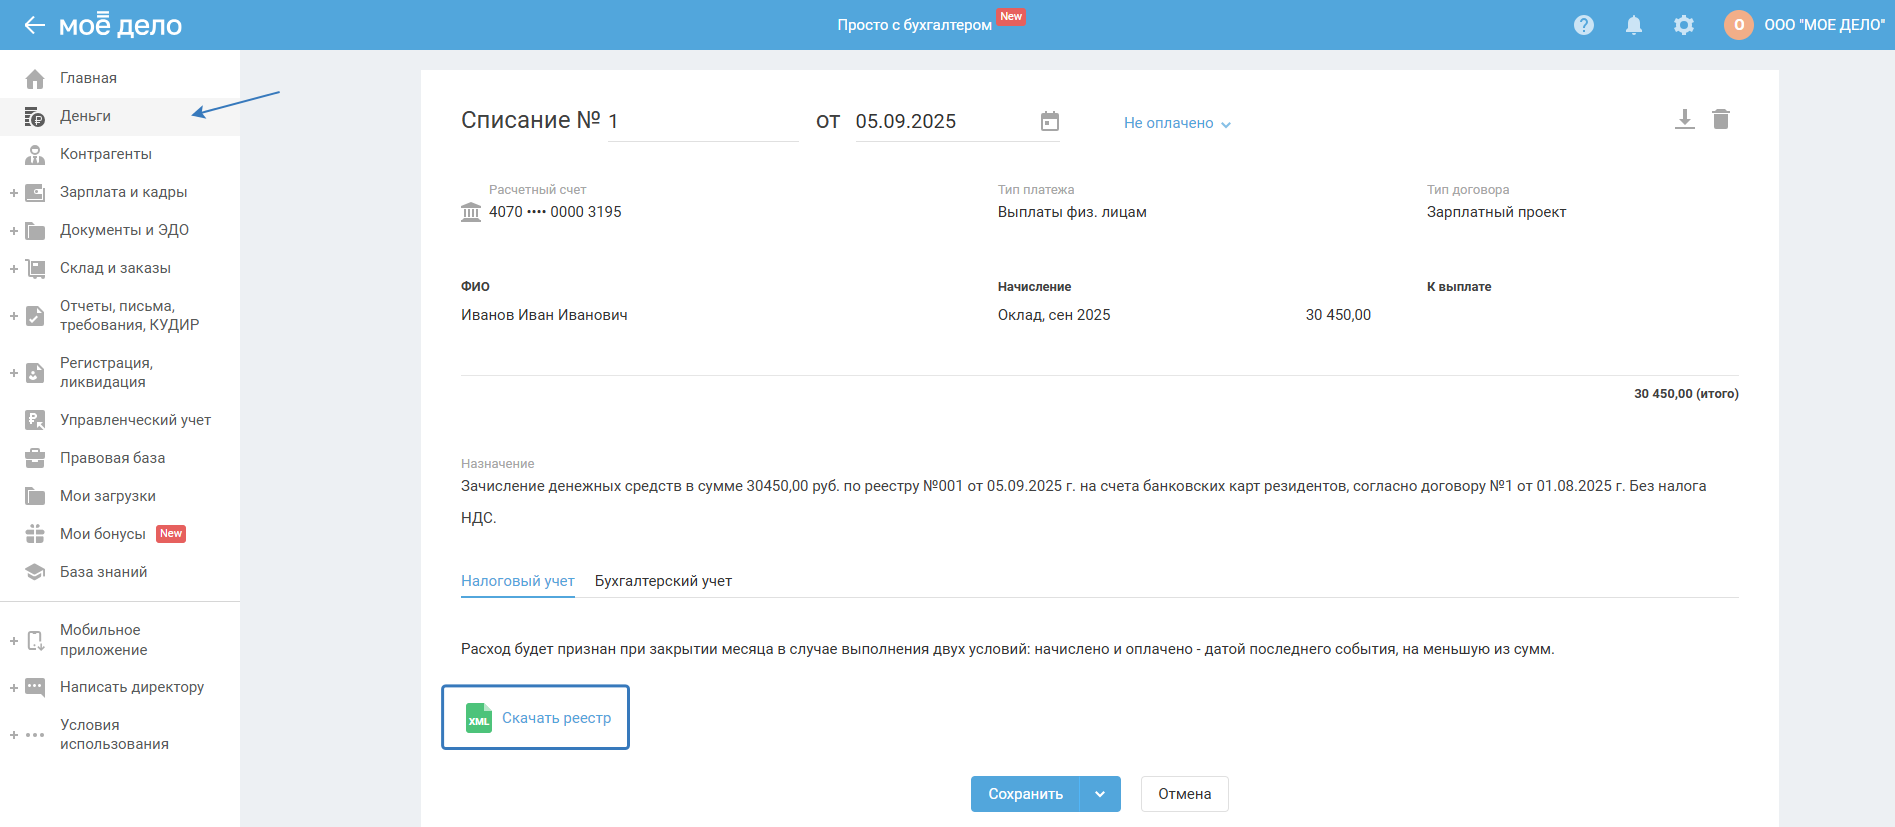Expand Отчеты, письма, требования submenu
The width and height of the screenshot is (1895, 827).
[x=14, y=316]
